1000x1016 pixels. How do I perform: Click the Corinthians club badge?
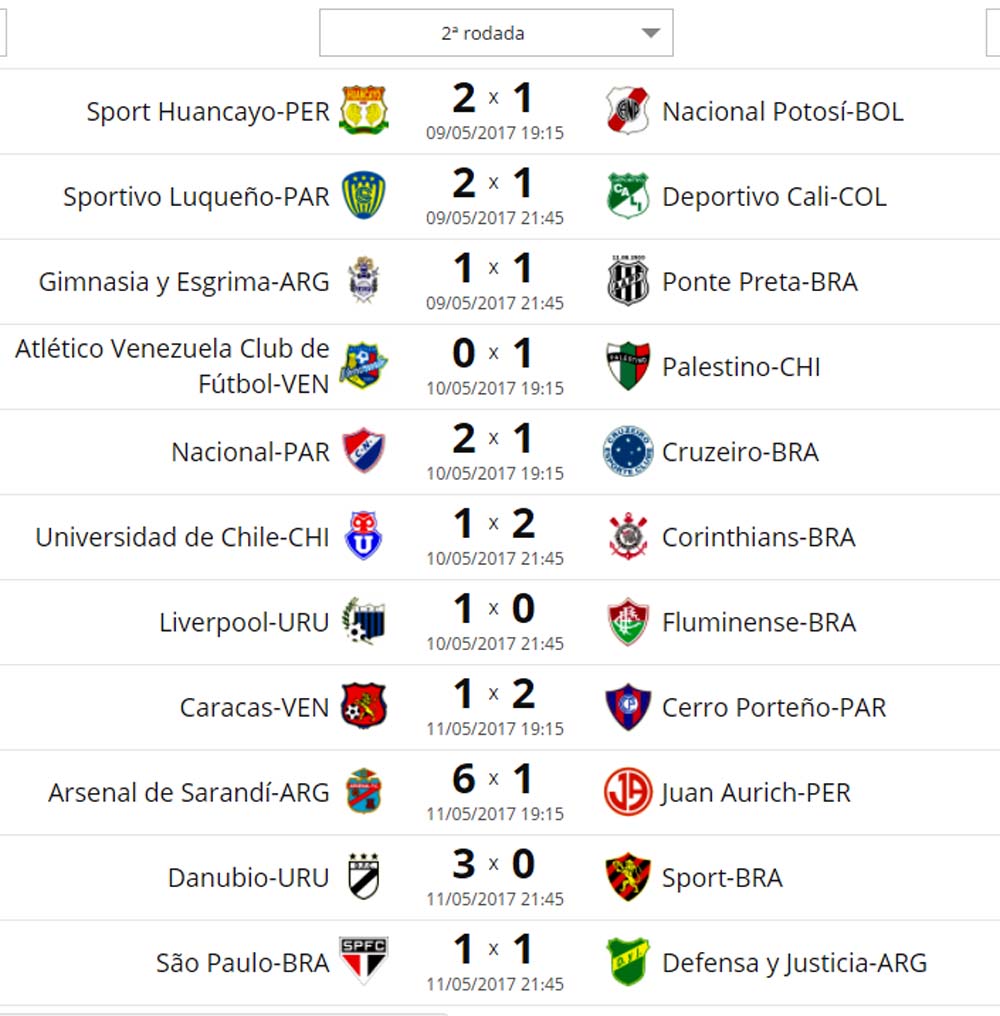[x=628, y=537]
